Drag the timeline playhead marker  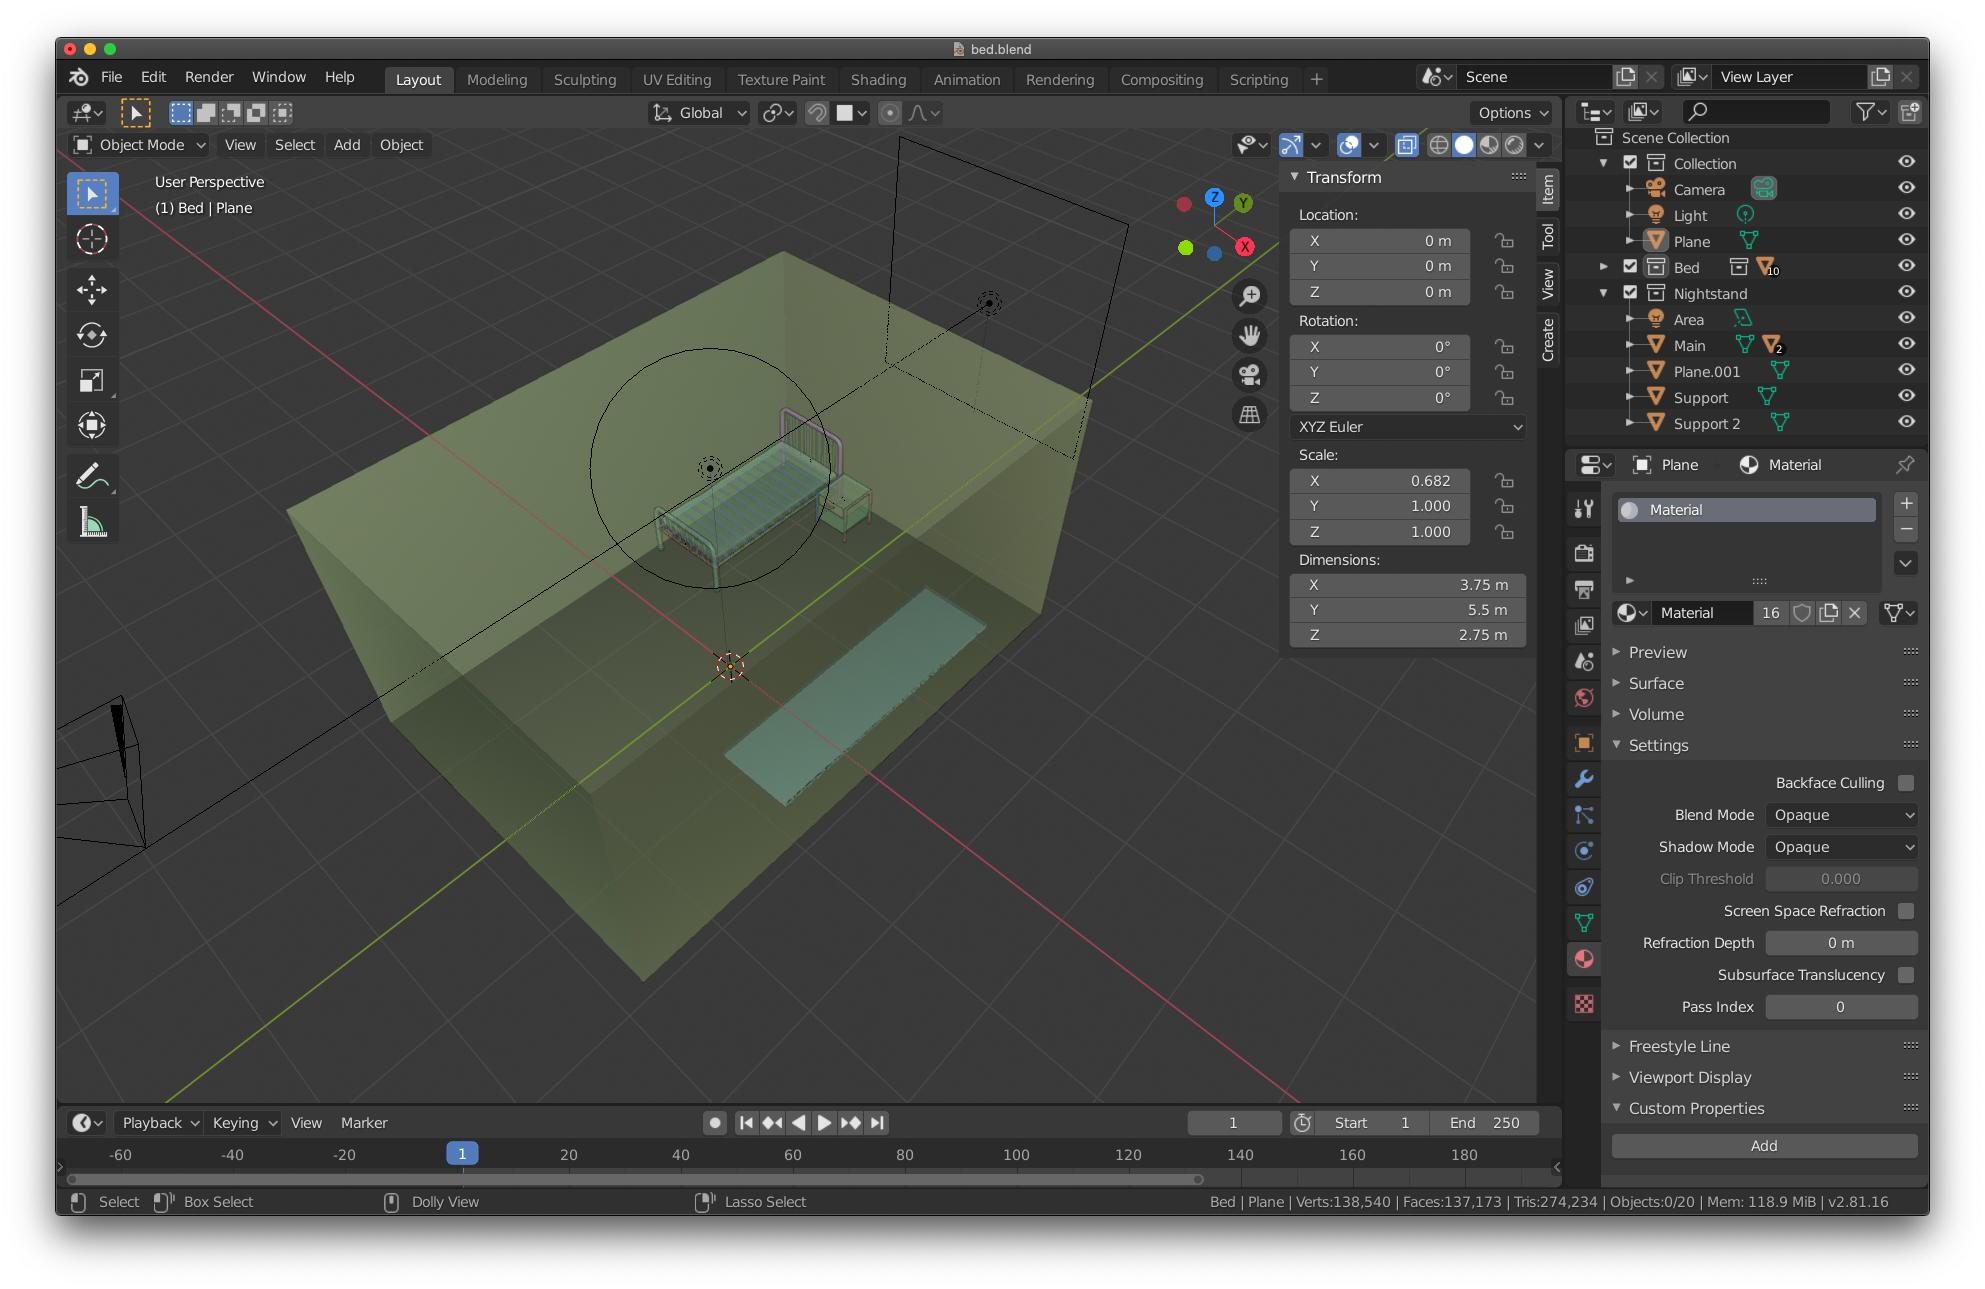pyautogui.click(x=463, y=1153)
